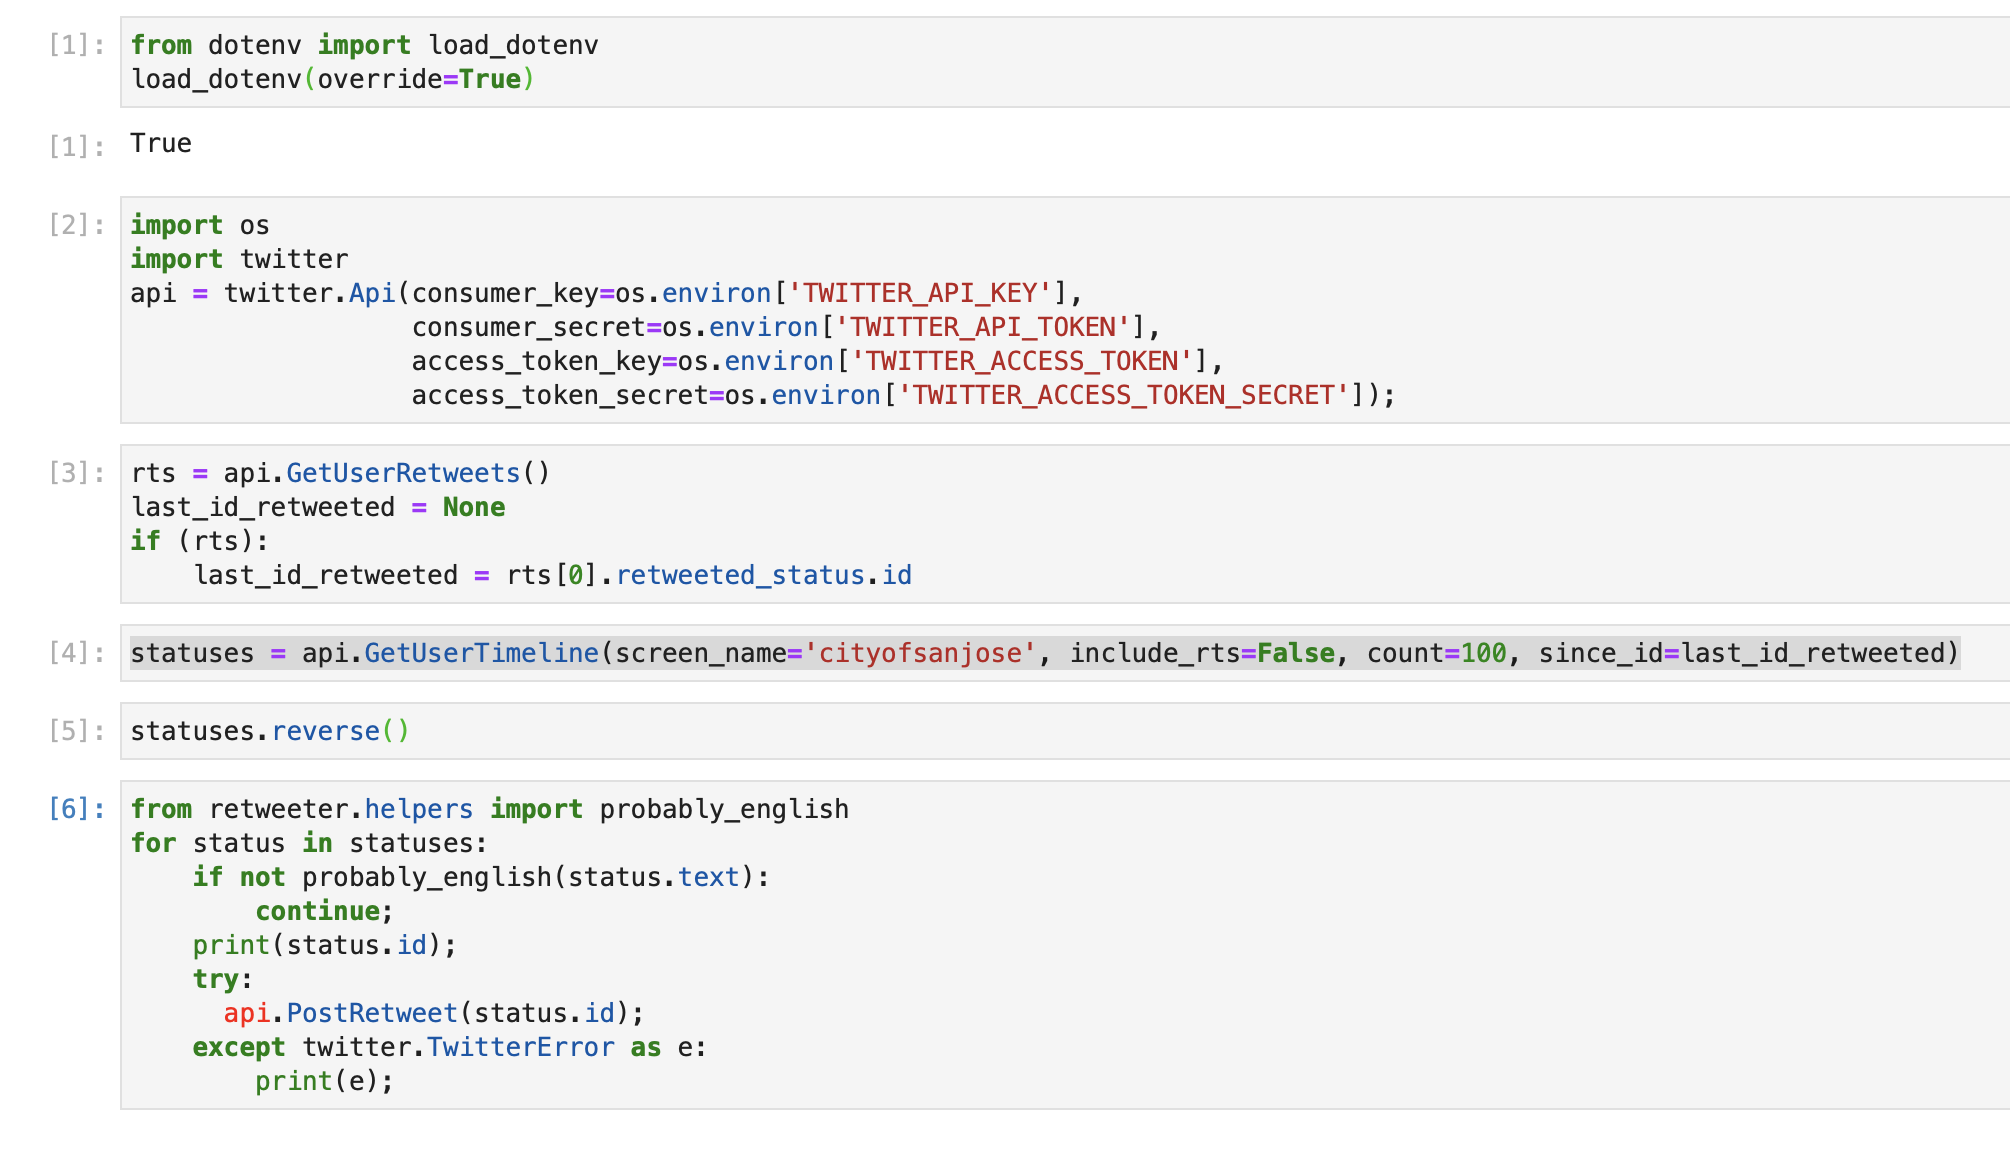Click the 'except twitter.TwitterError' line
2010x1174 pixels.
coord(449,1047)
